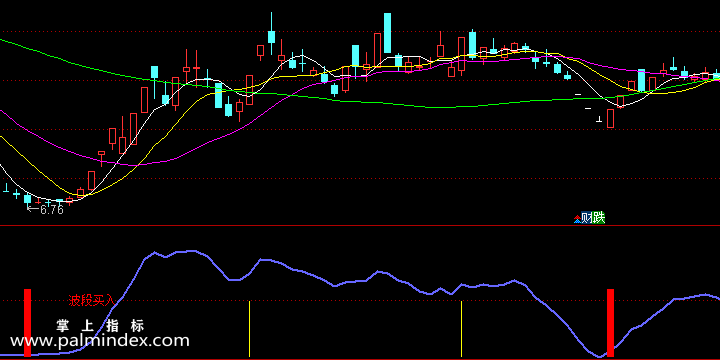Click the 波段买入 indicator label
This screenshot has height=360, width=720.
91,301
